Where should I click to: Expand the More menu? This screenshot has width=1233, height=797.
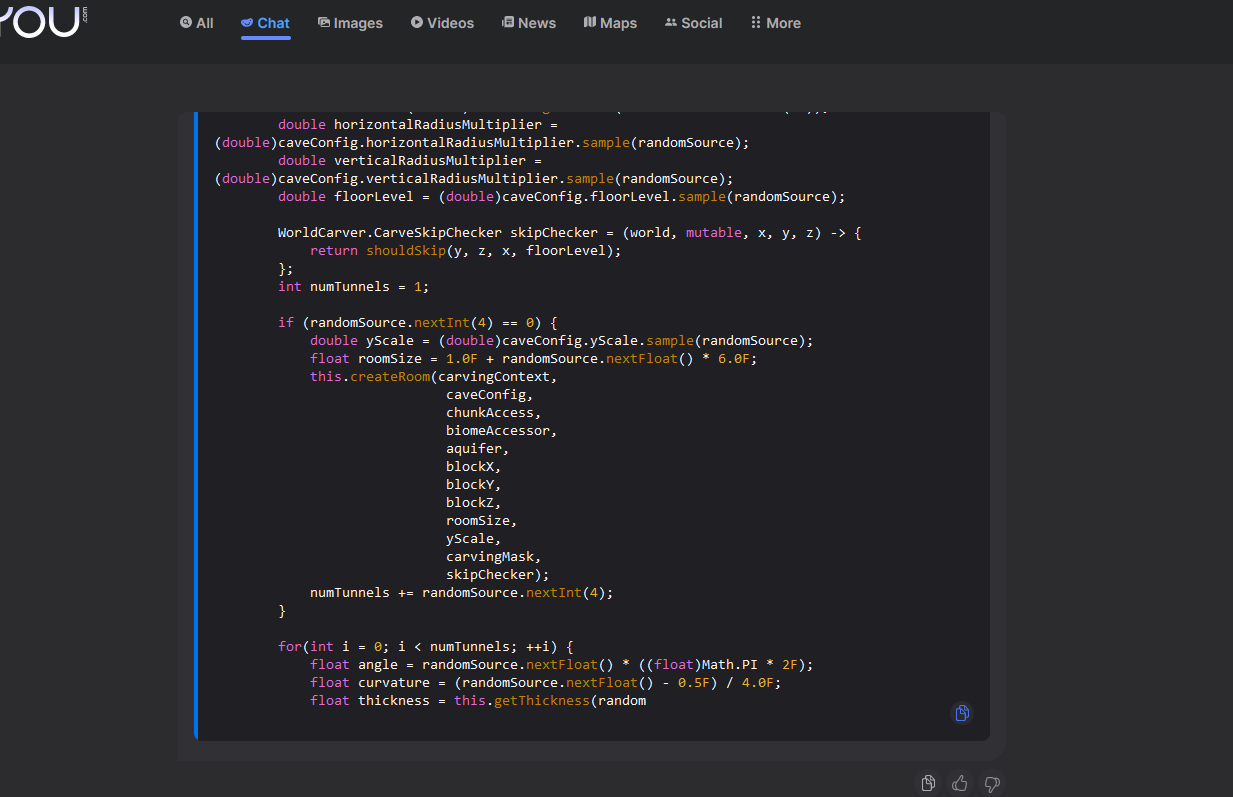pos(775,23)
